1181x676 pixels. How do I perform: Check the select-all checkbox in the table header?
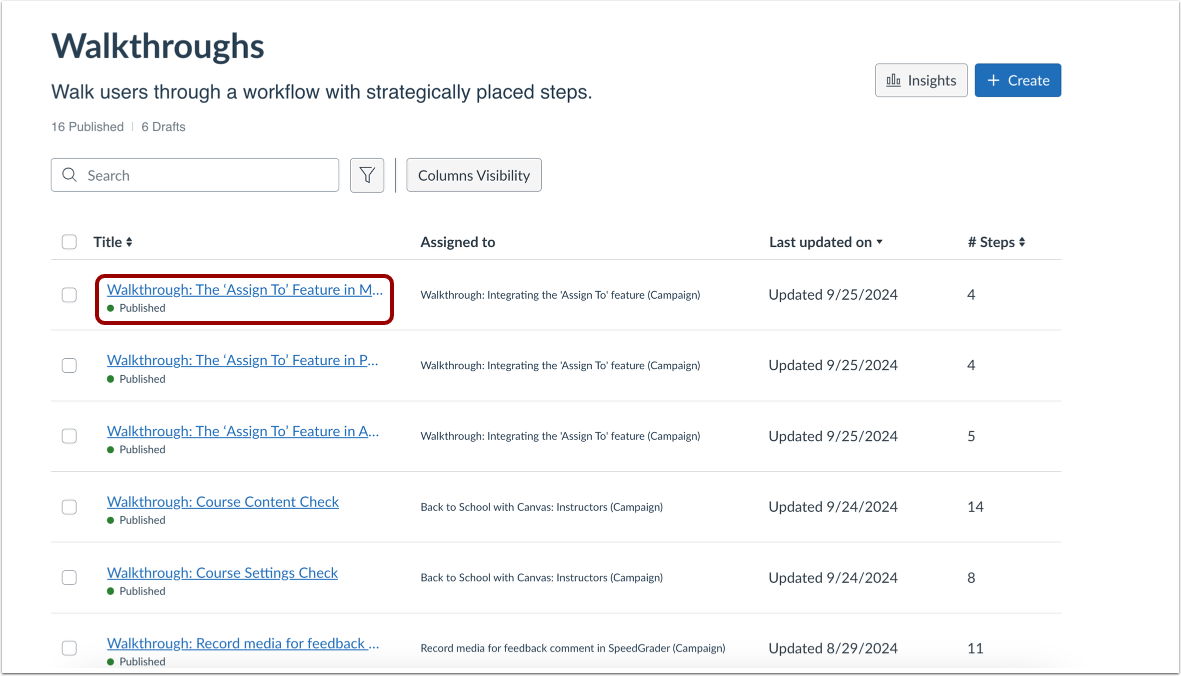[69, 242]
